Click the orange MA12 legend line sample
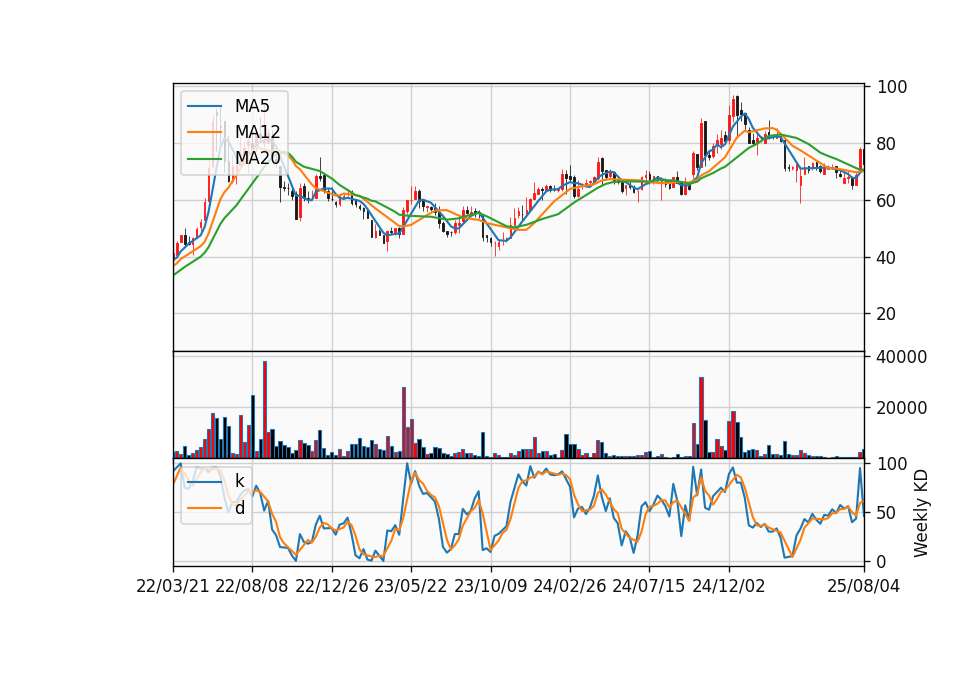Screen dimensions: 960x690 click(x=204, y=132)
